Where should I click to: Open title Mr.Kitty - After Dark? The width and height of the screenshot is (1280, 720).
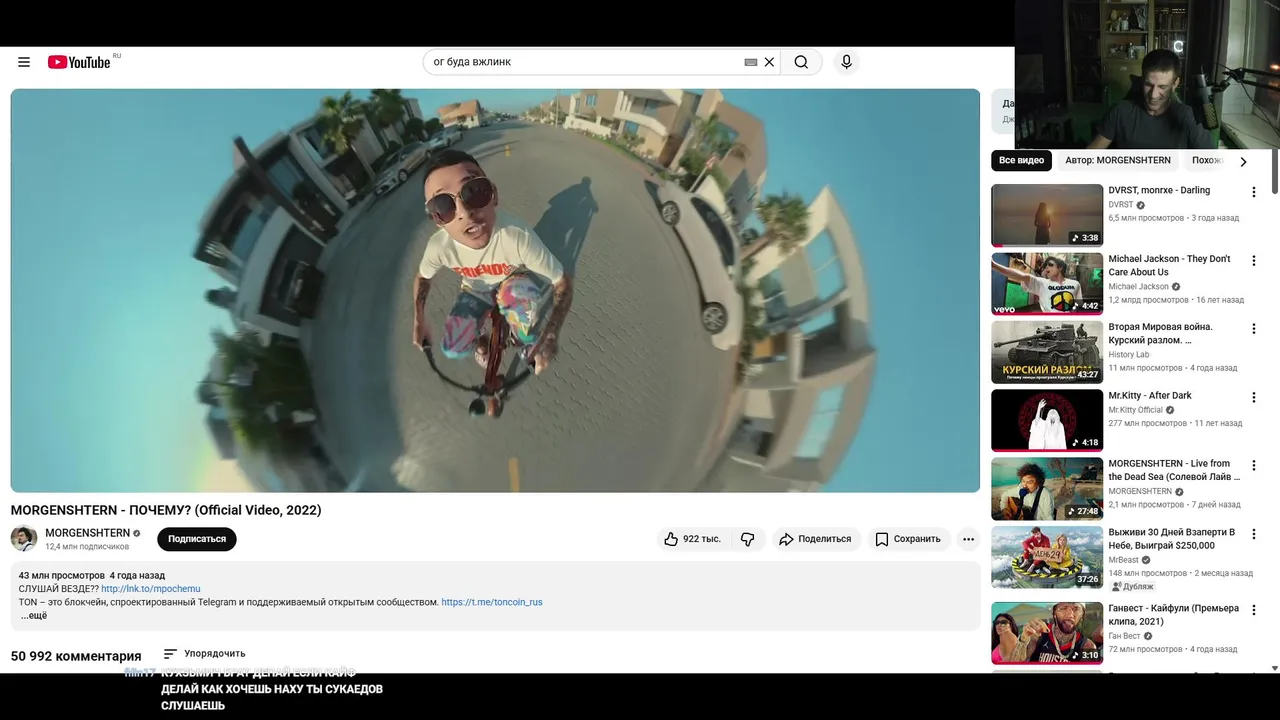coord(1150,395)
